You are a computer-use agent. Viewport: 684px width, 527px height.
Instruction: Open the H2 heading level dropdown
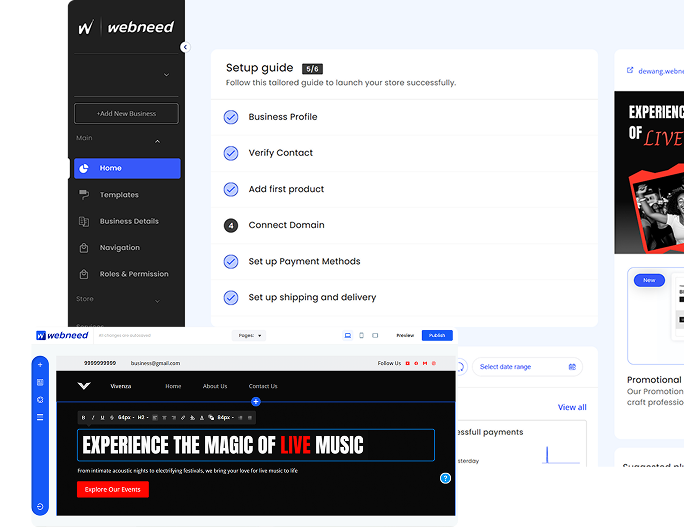point(143,417)
